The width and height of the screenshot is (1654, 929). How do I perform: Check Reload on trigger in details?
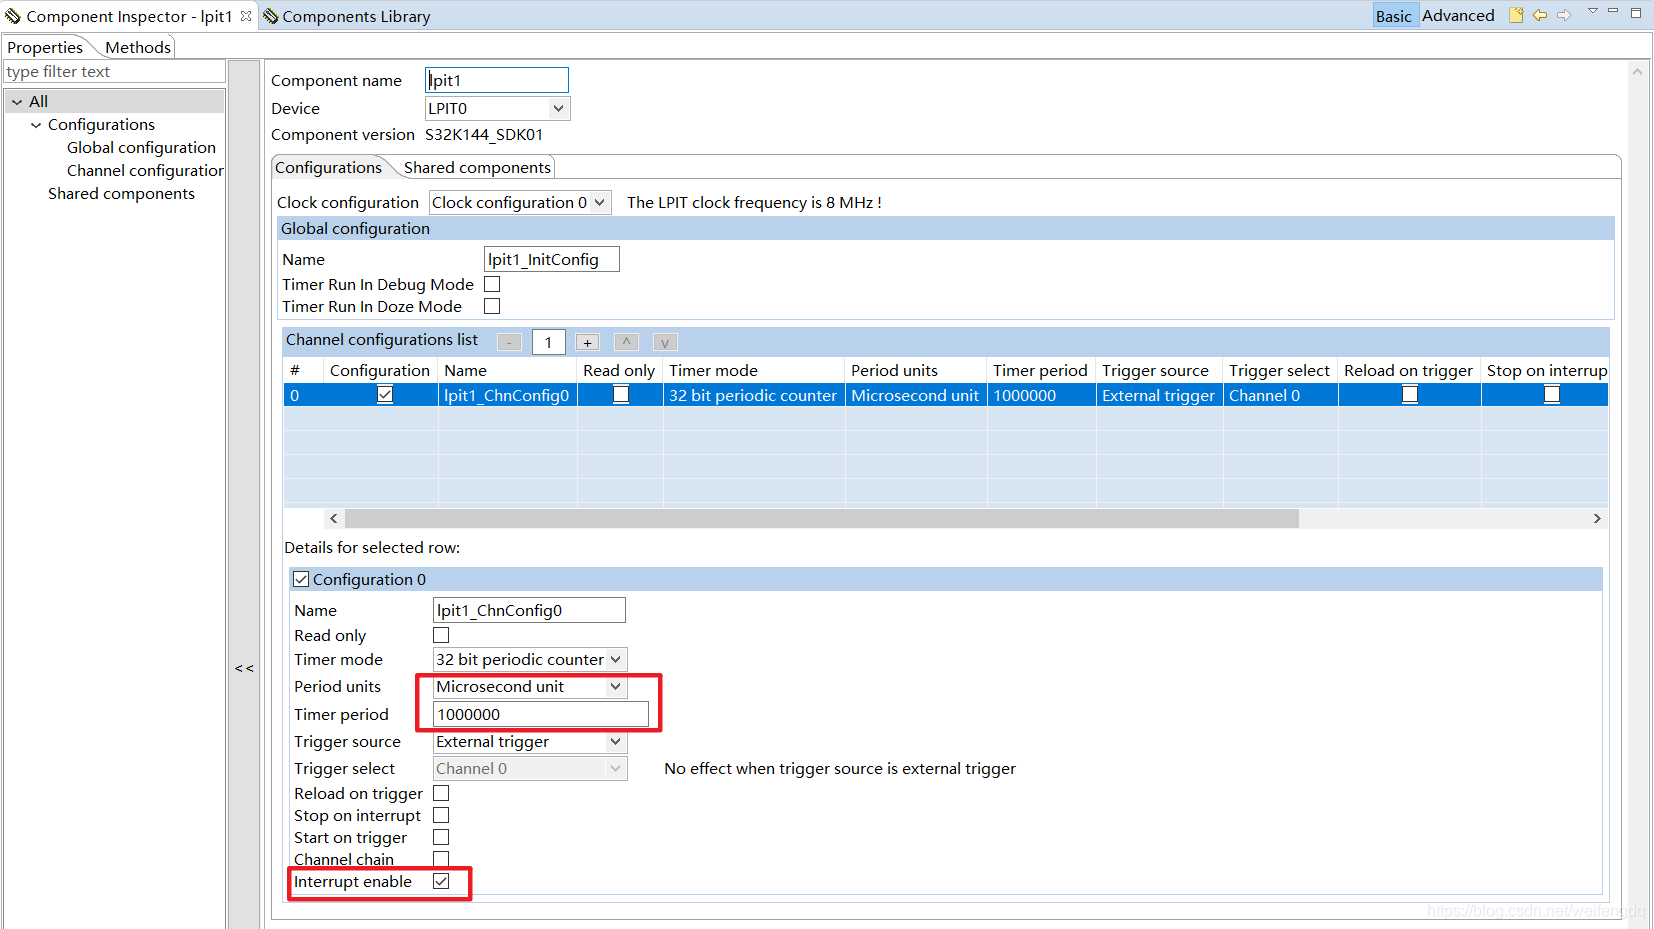441,793
